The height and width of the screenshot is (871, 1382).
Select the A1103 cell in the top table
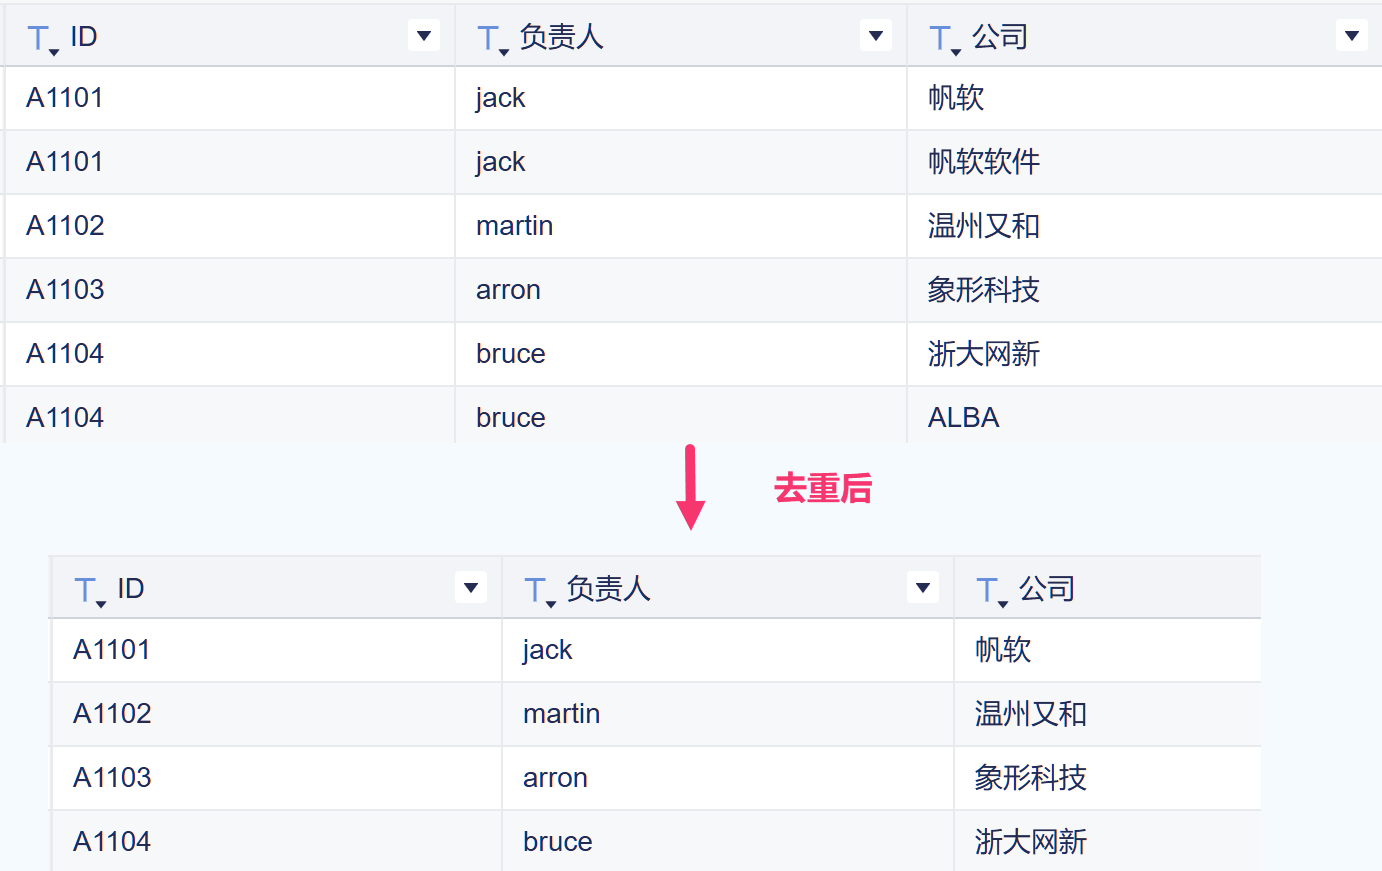[x=65, y=290]
